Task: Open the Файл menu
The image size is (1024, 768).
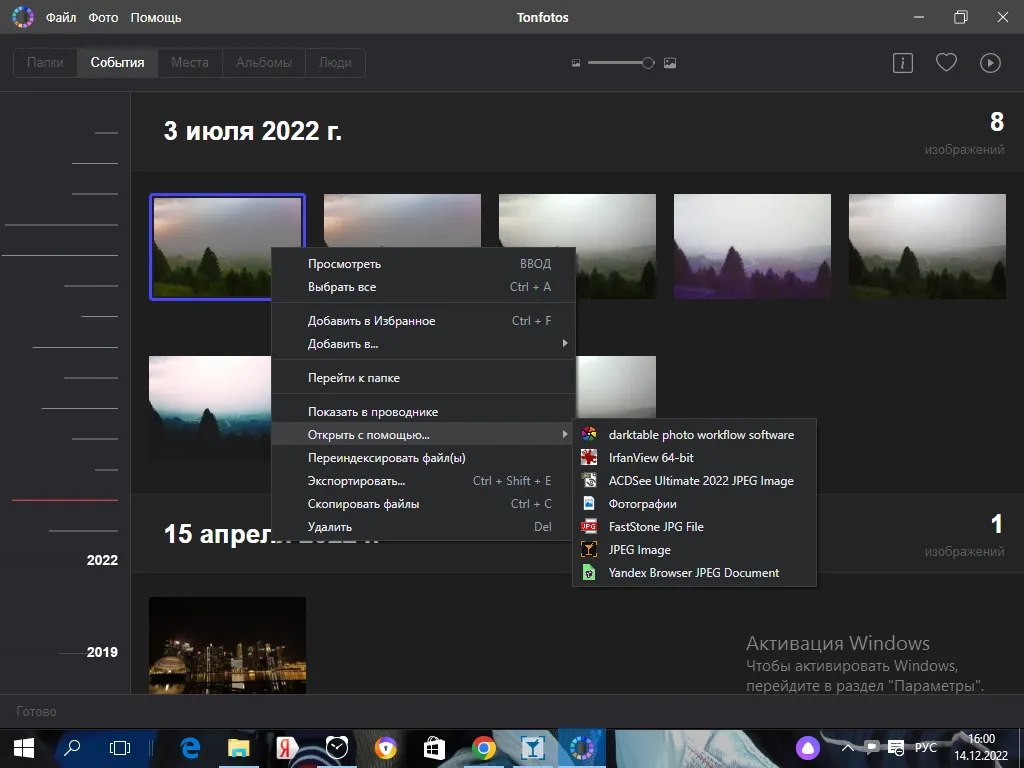Action: click(x=61, y=18)
